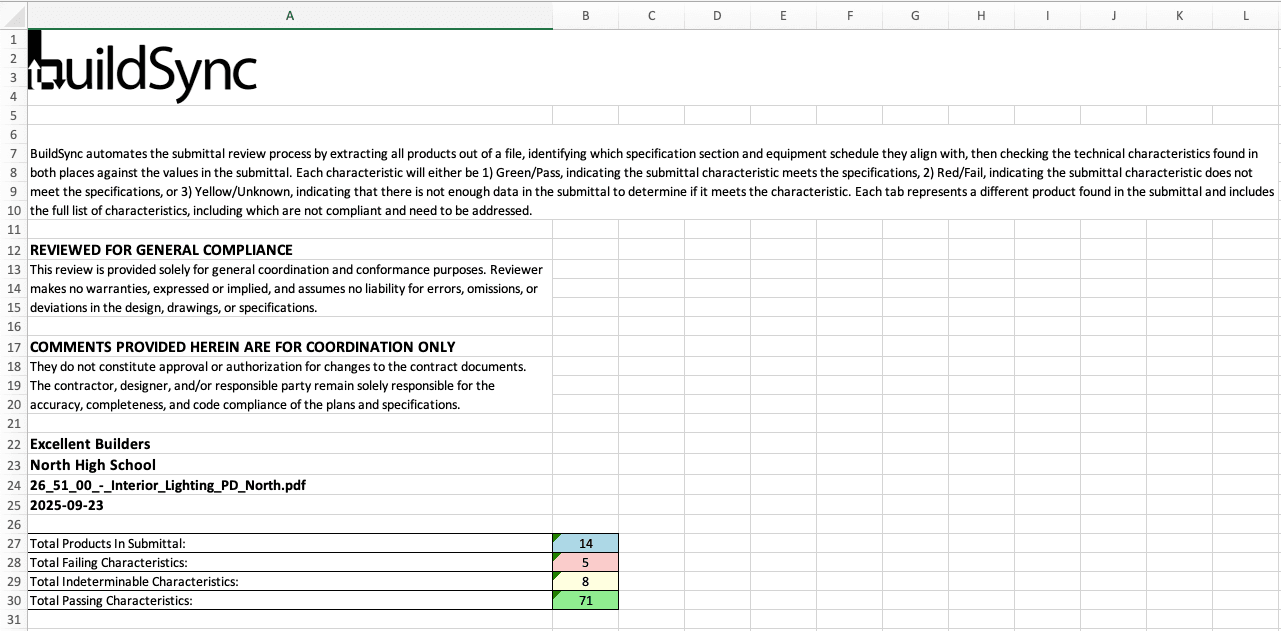1281x631 pixels.
Task: Select row 27 header
Action: (14, 543)
